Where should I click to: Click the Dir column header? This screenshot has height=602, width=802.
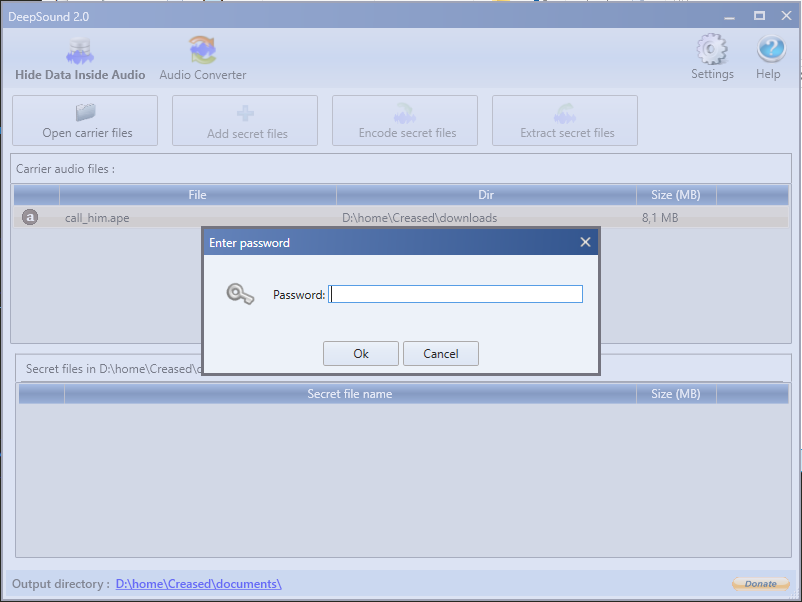point(486,195)
